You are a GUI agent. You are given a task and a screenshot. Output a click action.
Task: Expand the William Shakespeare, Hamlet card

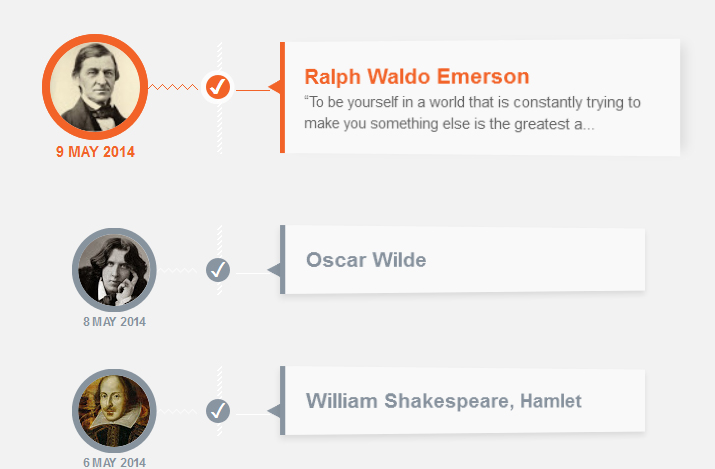[462, 401]
